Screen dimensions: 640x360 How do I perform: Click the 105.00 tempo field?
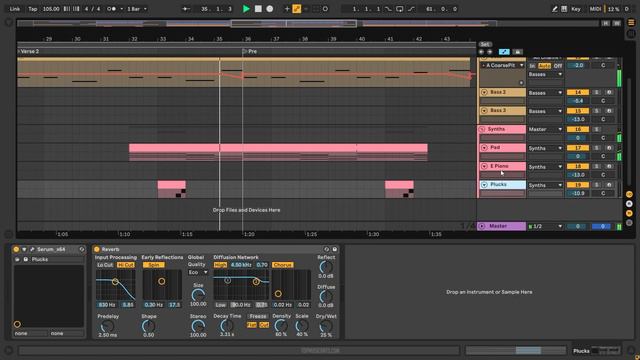[51, 9]
